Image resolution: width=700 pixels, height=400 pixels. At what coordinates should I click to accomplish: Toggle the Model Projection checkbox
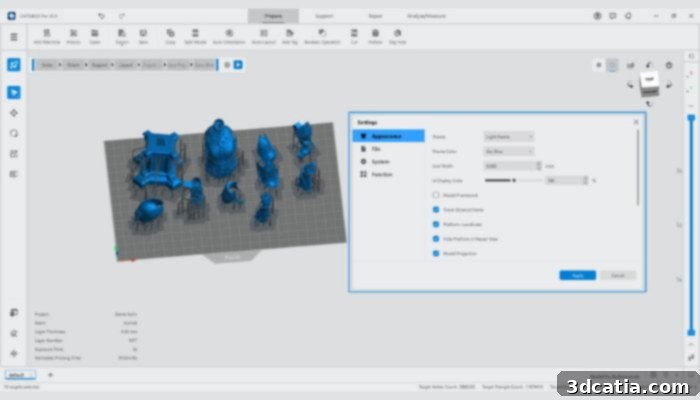[436, 254]
